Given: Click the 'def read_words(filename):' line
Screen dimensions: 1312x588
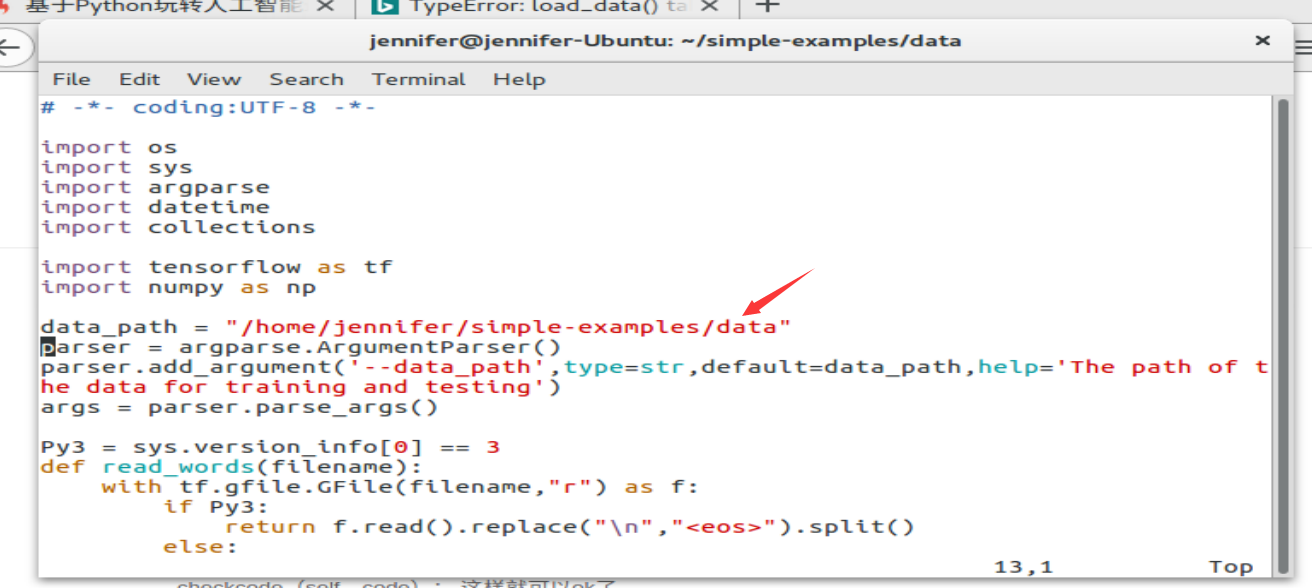Looking at the screenshot, I should tap(232, 467).
